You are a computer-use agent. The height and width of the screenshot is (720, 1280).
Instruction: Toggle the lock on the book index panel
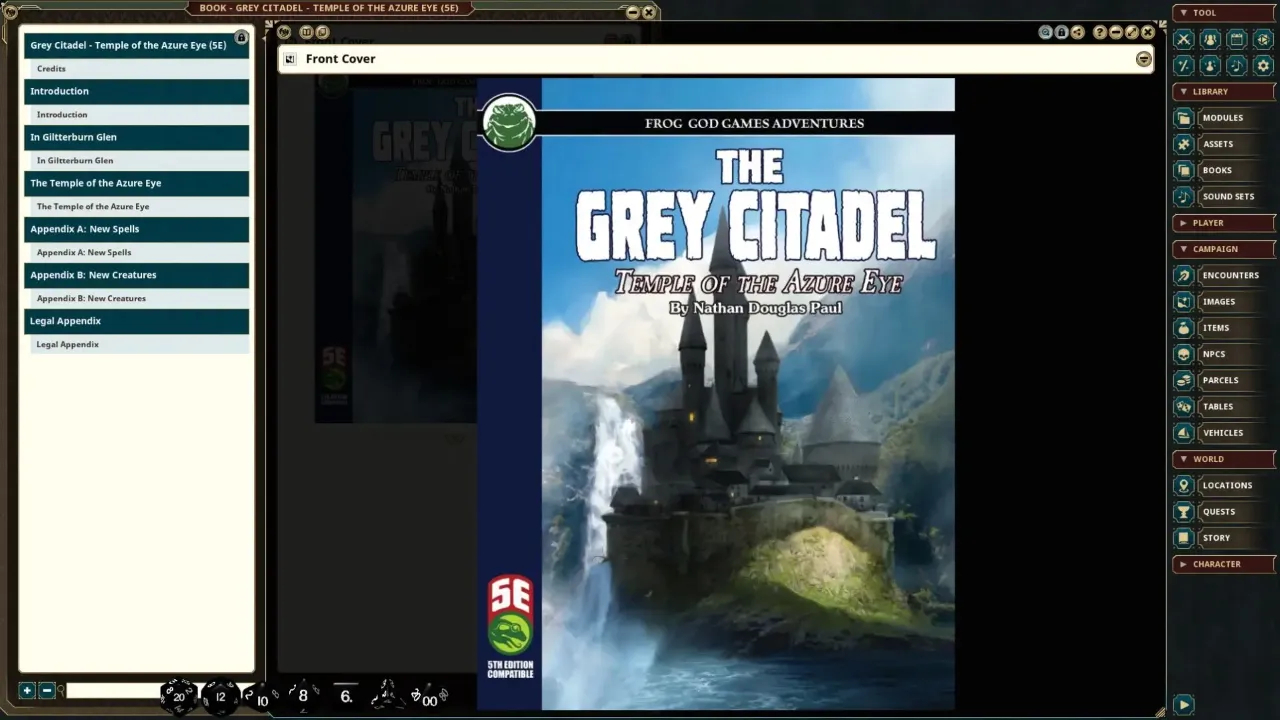click(241, 37)
